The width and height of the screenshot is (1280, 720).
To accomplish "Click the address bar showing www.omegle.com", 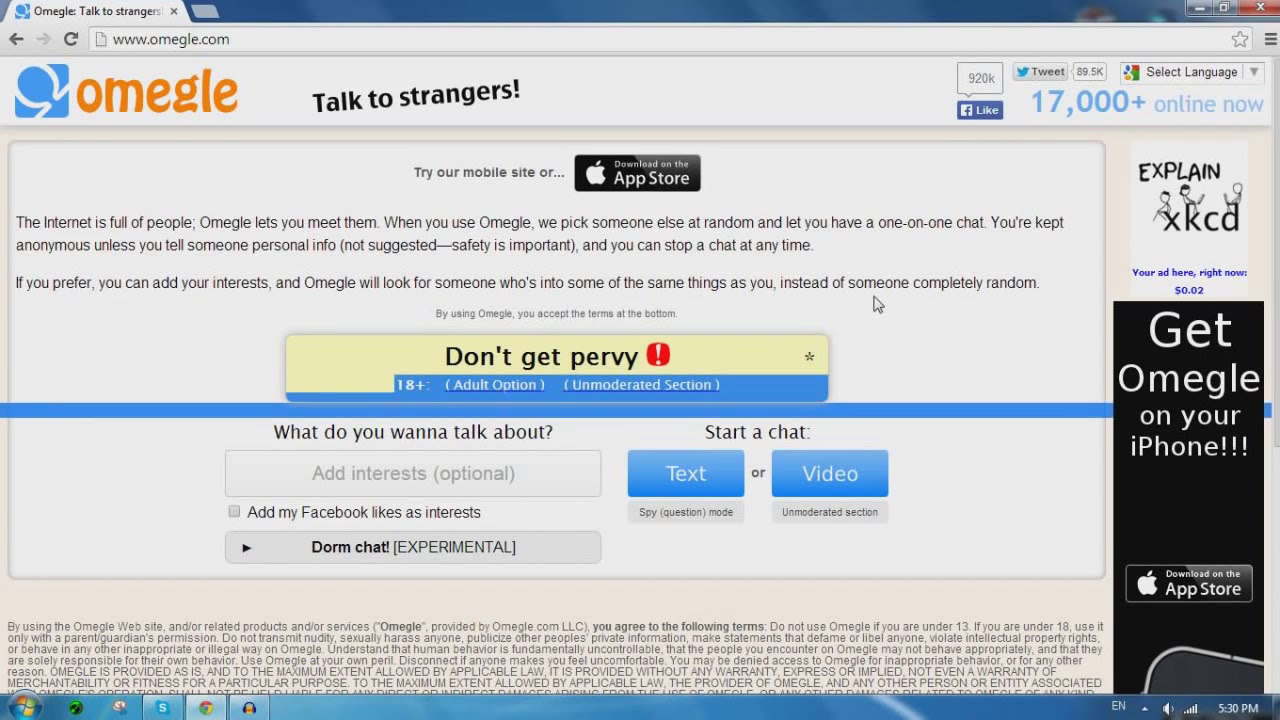I will (660, 39).
